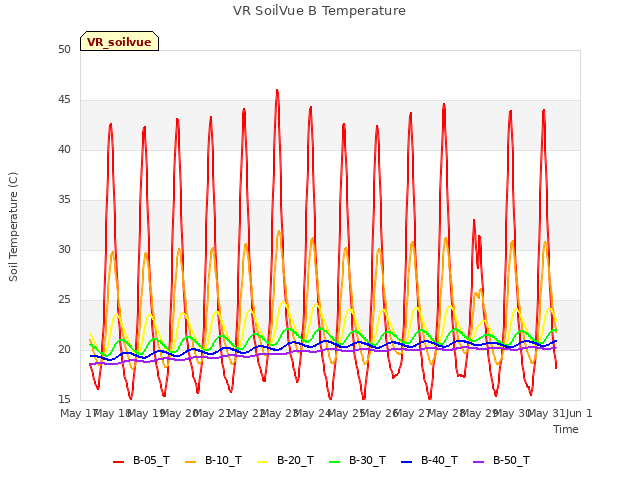
Task: Click the Time axis label
Action: pyautogui.click(x=566, y=429)
